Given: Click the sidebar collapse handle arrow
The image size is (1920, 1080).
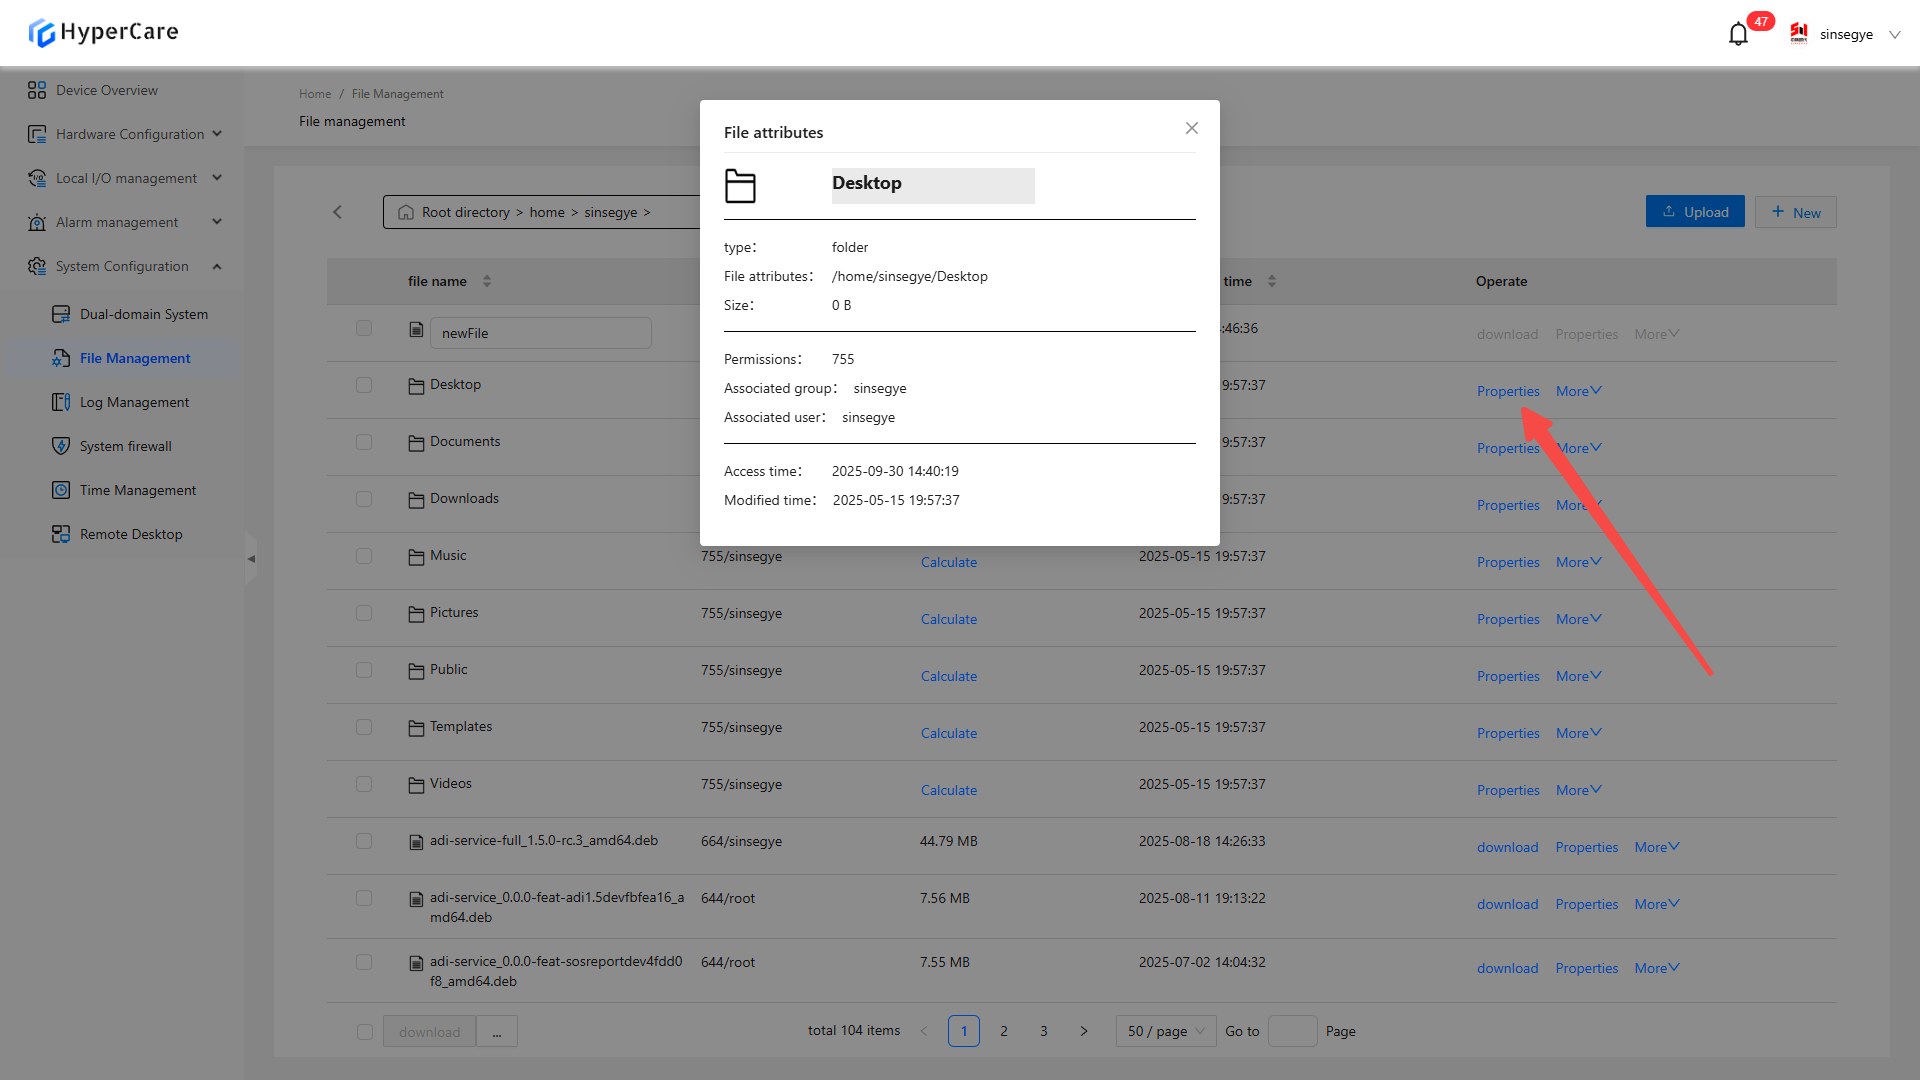Looking at the screenshot, I should (251, 559).
